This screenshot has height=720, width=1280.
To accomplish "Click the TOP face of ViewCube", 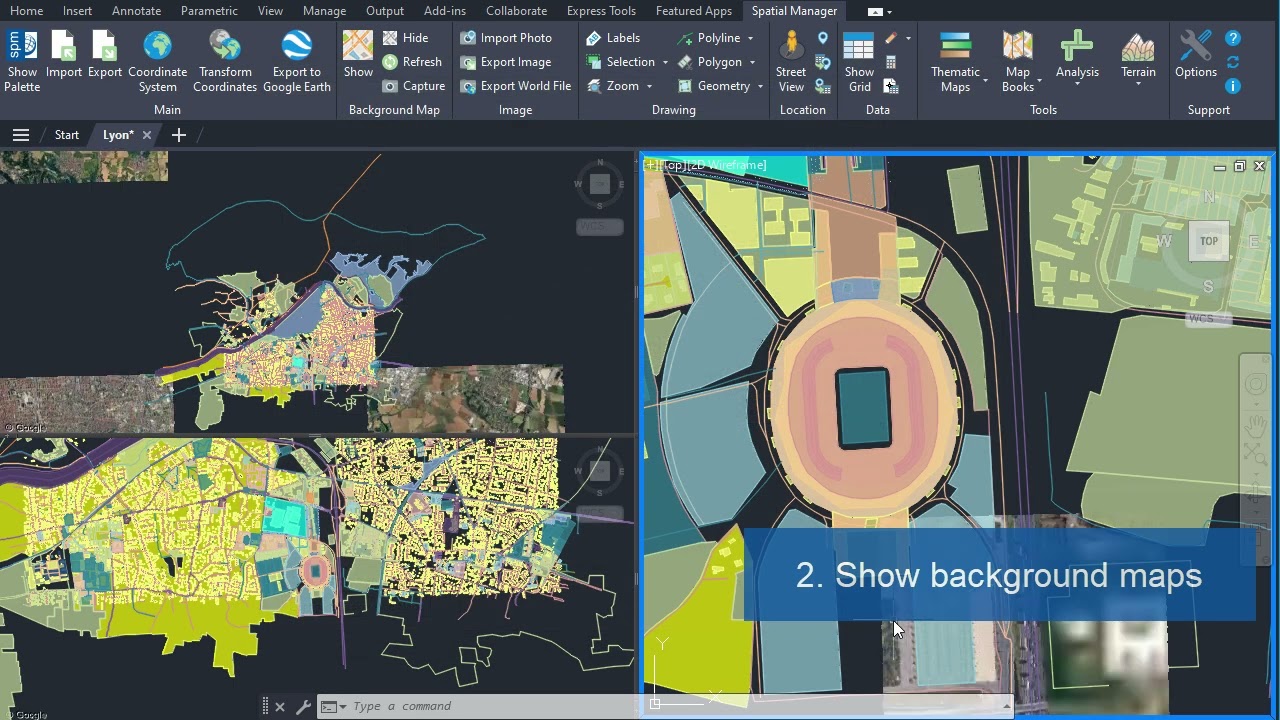I will [x=1209, y=241].
